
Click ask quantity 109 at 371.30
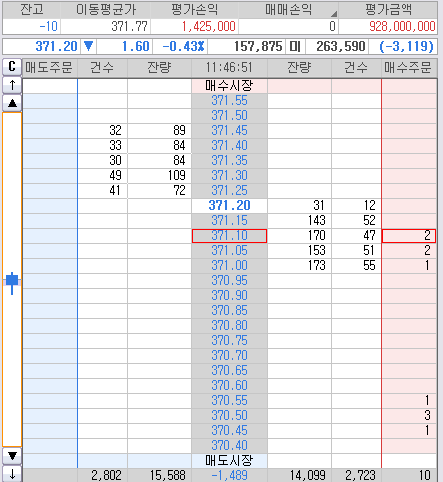[x=159, y=176]
